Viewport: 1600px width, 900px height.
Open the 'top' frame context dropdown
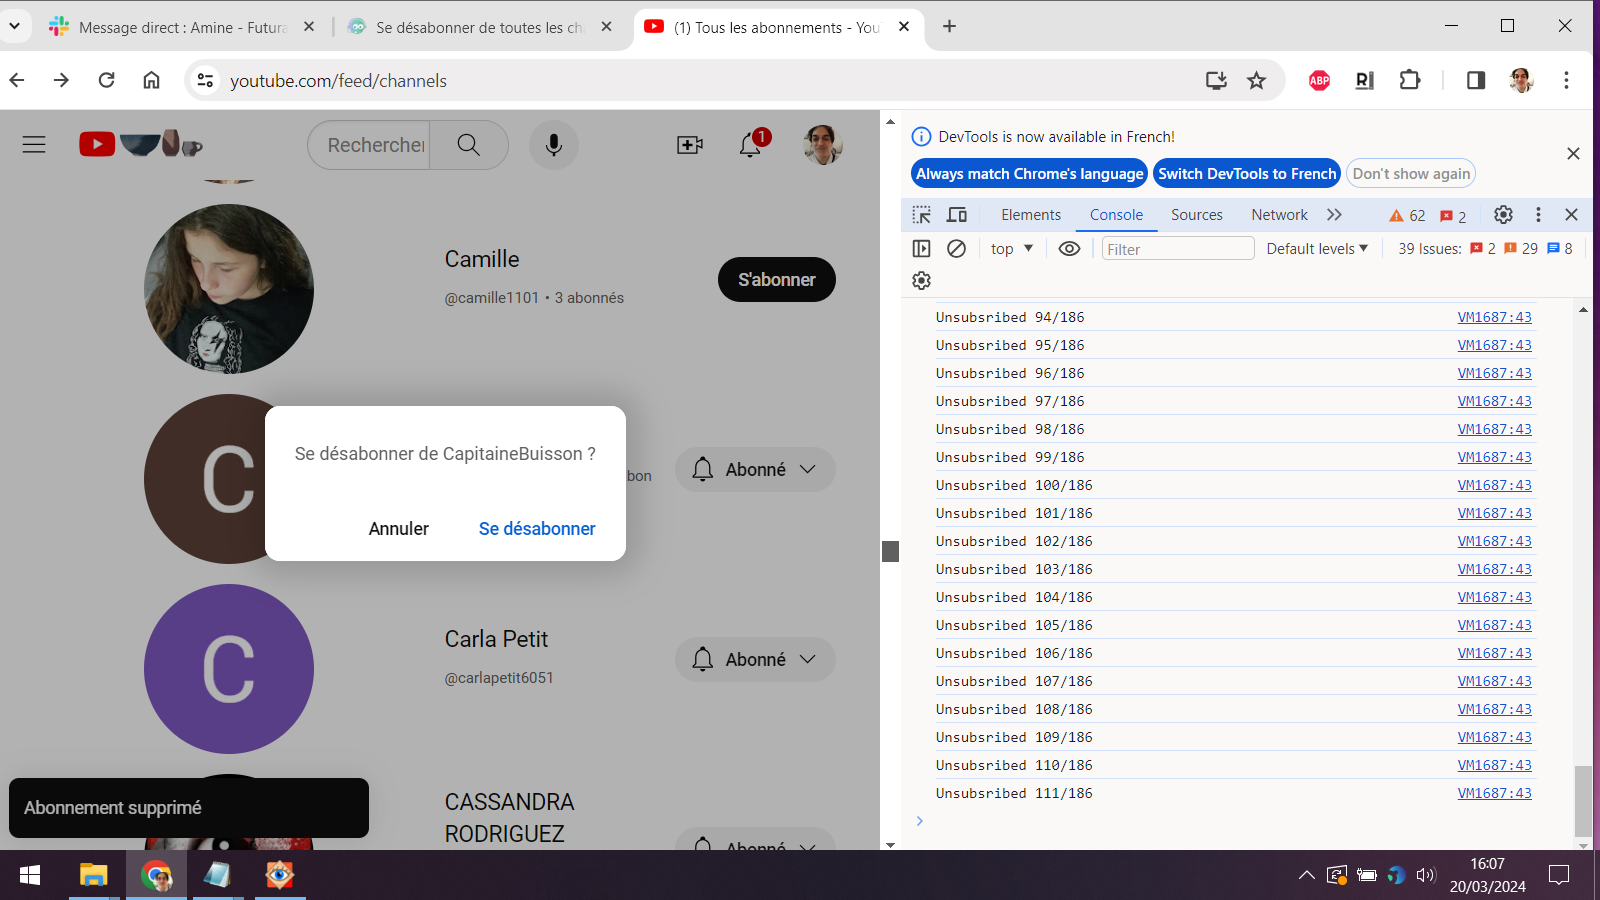coord(1011,248)
